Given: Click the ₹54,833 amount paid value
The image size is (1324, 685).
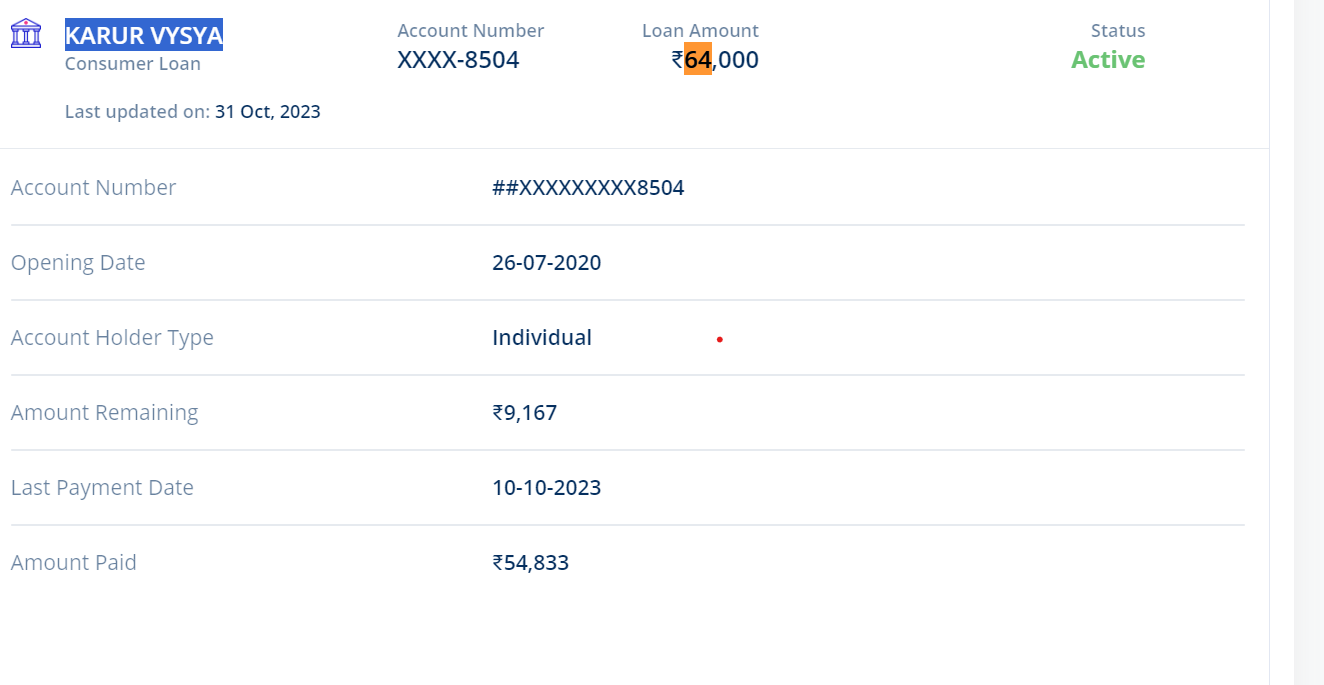Looking at the screenshot, I should coord(530,563).
